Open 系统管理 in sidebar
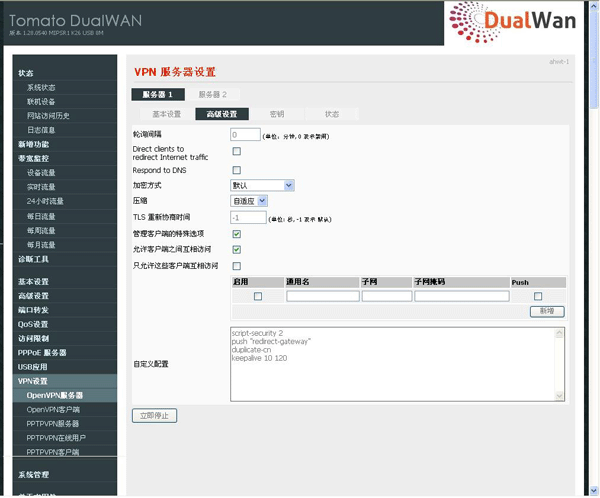 pyautogui.click(x=34, y=475)
